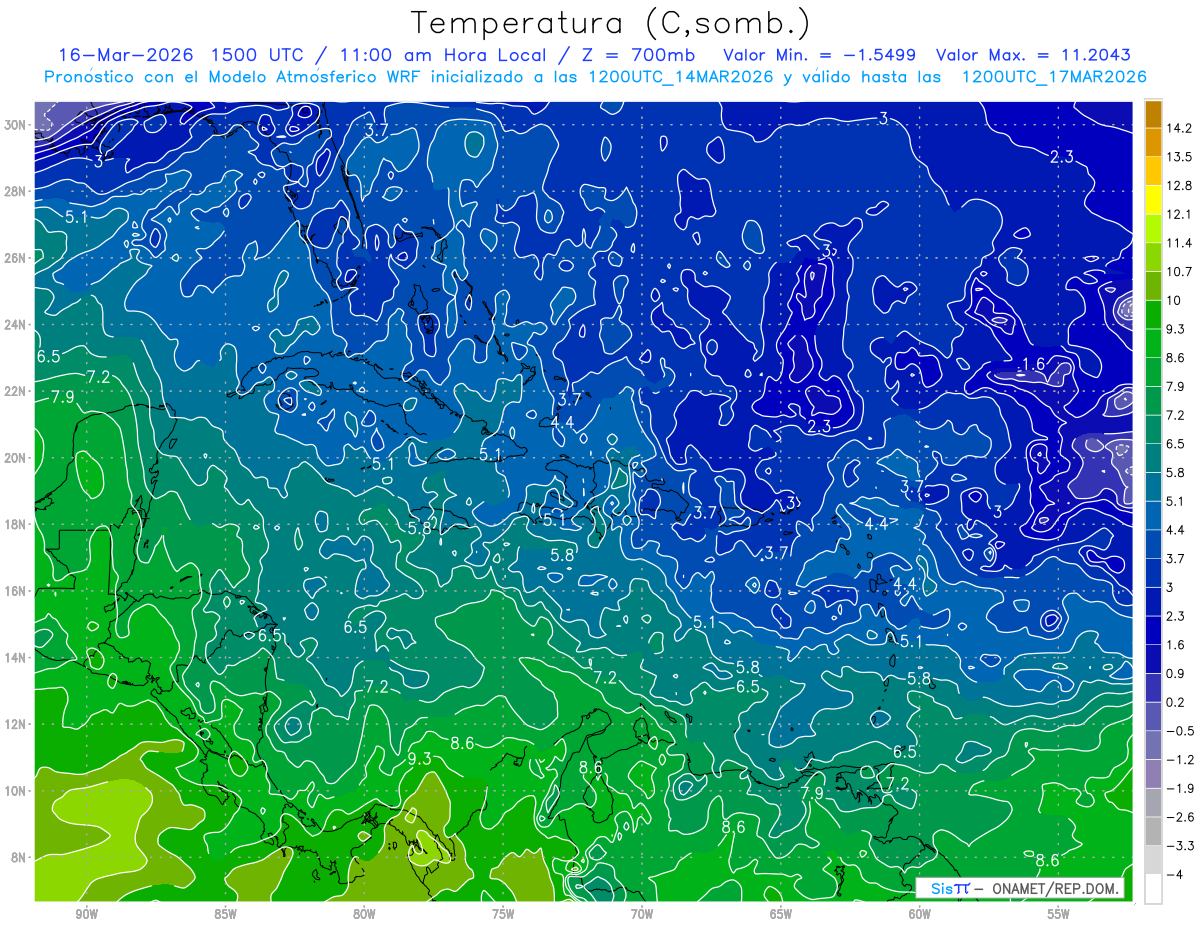The width and height of the screenshot is (1200, 927).
Task: Click the 80W longitude axis label
Action: click(364, 914)
